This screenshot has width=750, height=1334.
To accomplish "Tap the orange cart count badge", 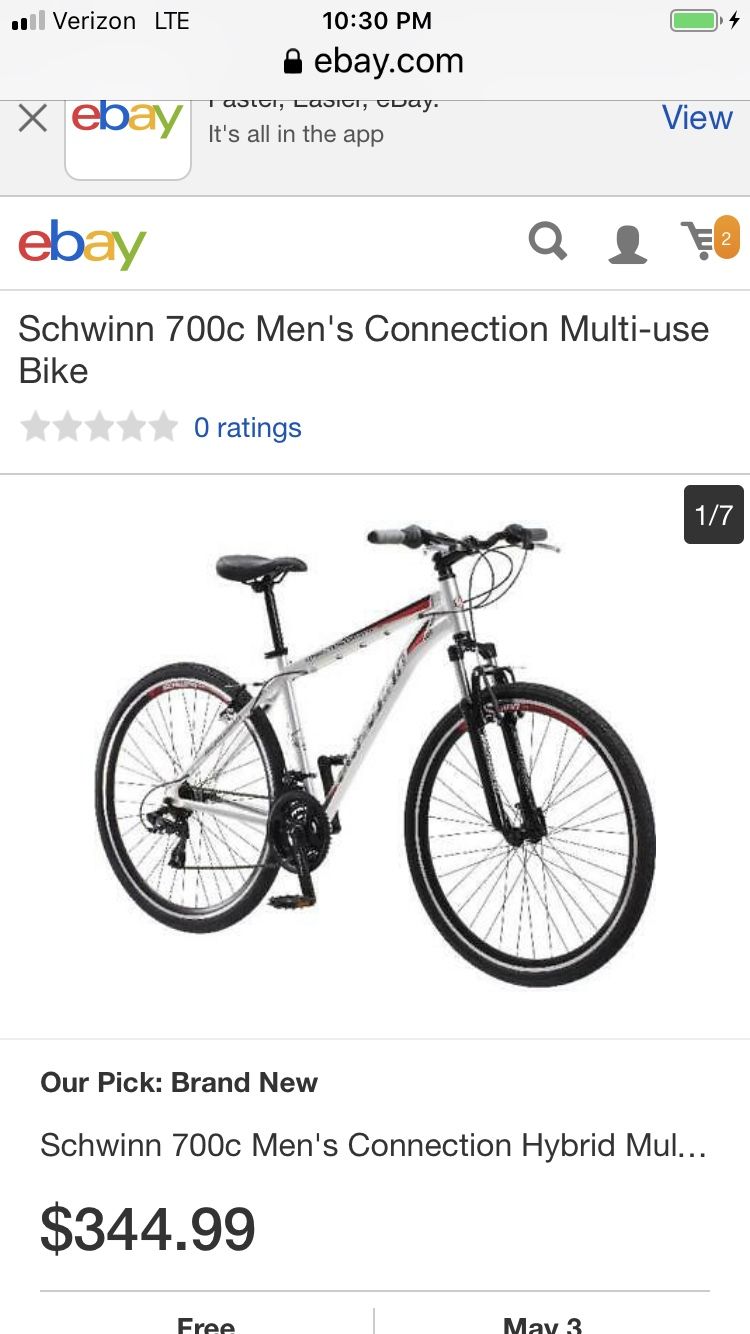I will [726, 238].
